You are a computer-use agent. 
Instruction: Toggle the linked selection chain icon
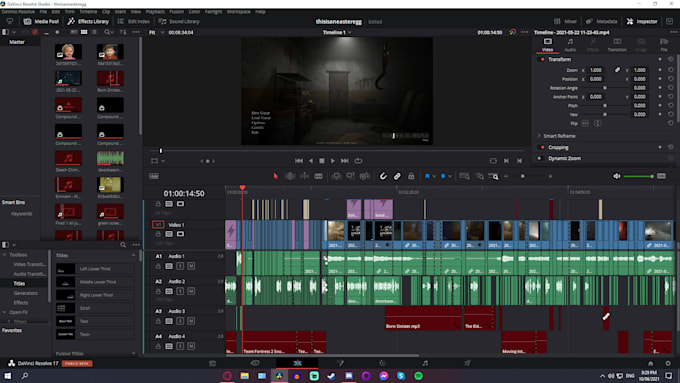point(397,176)
